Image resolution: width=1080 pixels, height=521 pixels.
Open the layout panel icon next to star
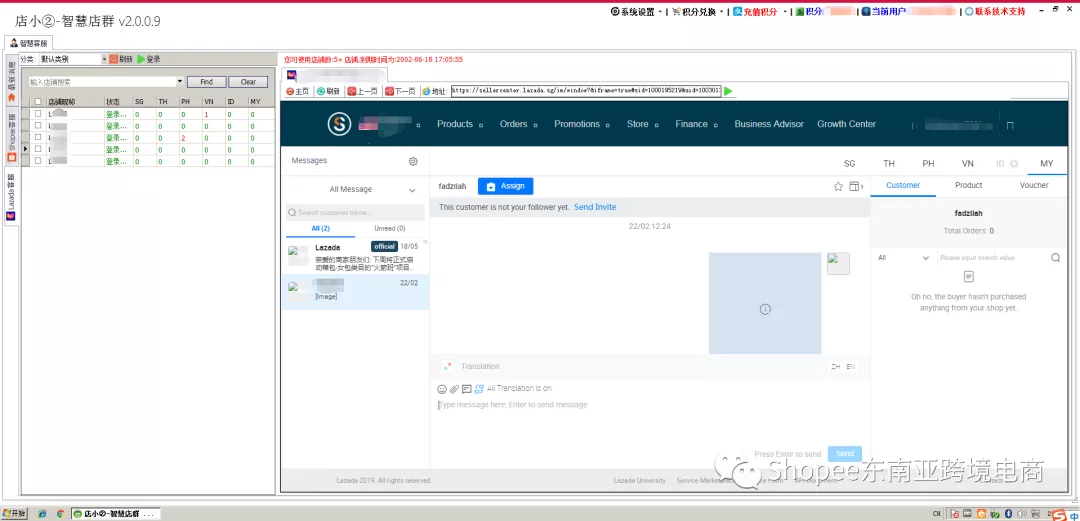[x=856, y=186]
